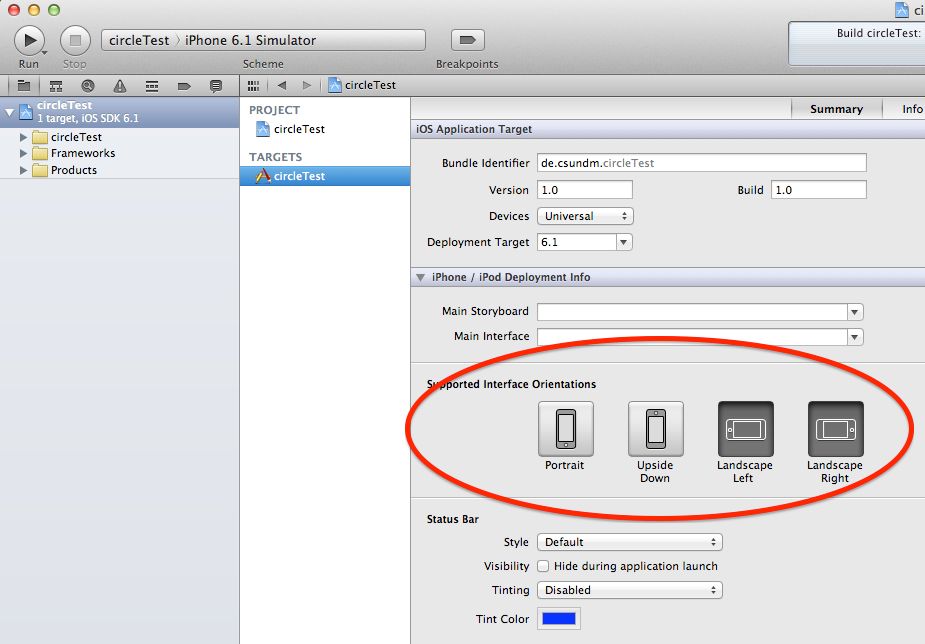Toggle Landscape Right orientation
This screenshot has width=925, height=644.
[835, 429]
